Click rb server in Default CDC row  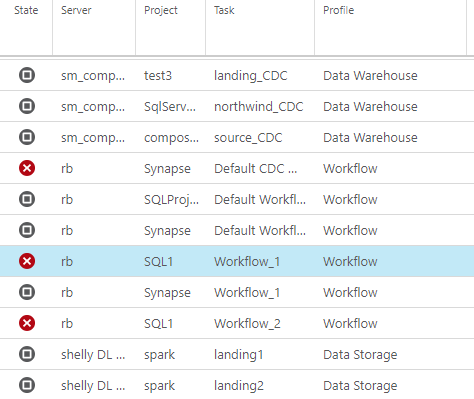(x=67, y=169)
